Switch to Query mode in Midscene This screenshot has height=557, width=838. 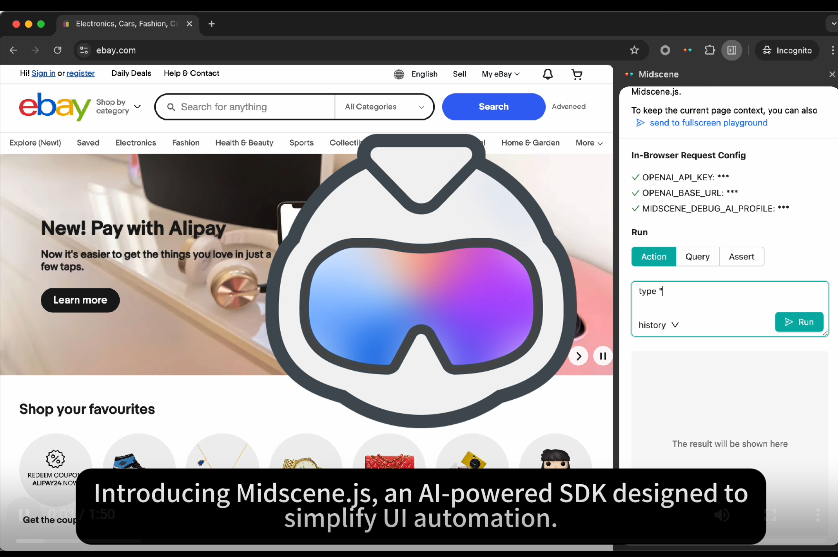pos(697,257)
